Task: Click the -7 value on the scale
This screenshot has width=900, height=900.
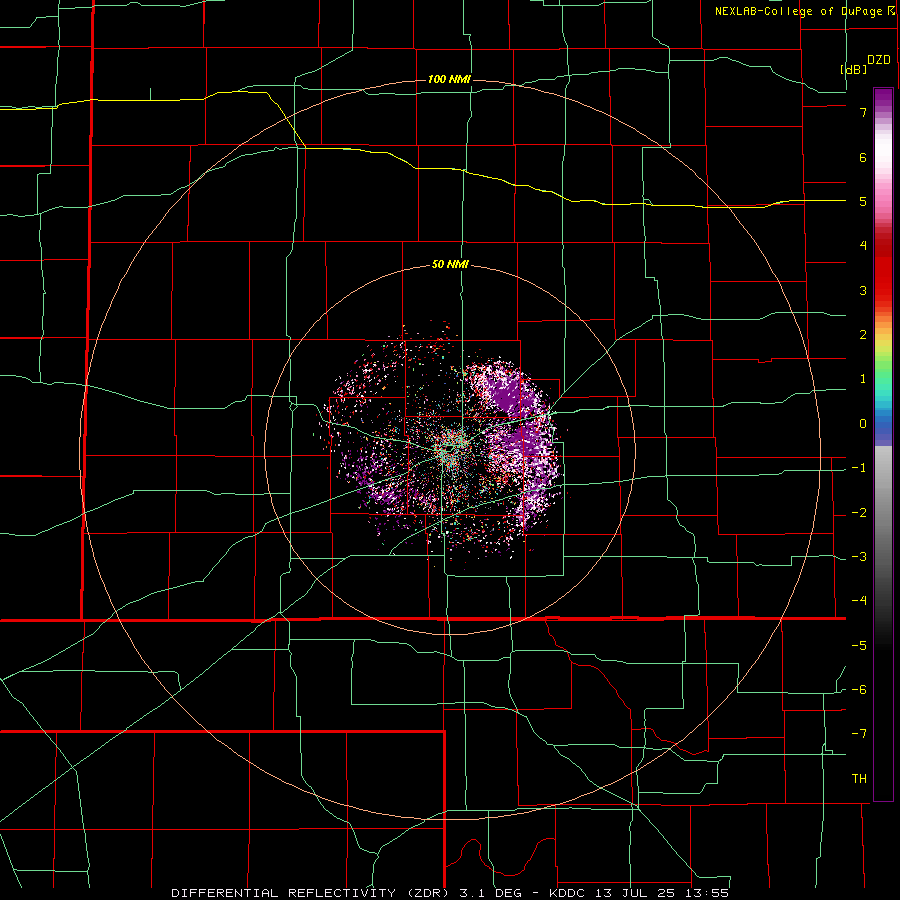Action: click(859, 734)
